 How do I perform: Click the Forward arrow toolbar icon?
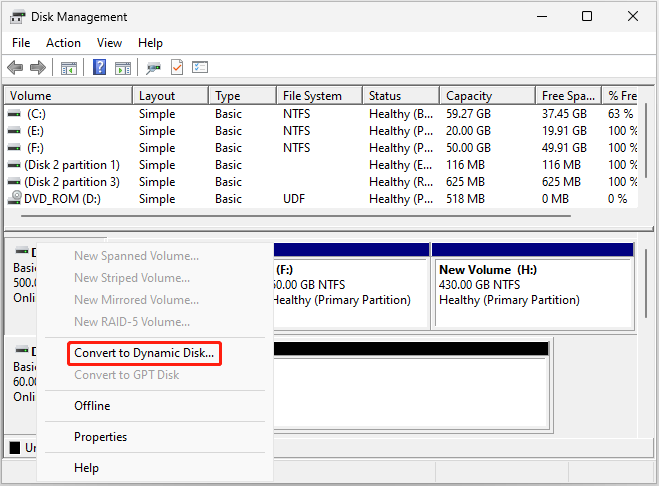(x=37, y=68)
